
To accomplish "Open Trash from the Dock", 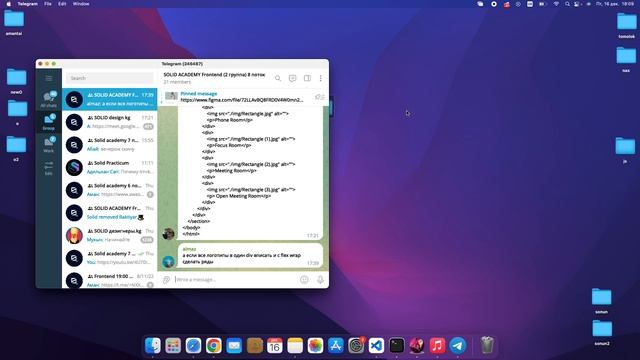I will (487, 345).
